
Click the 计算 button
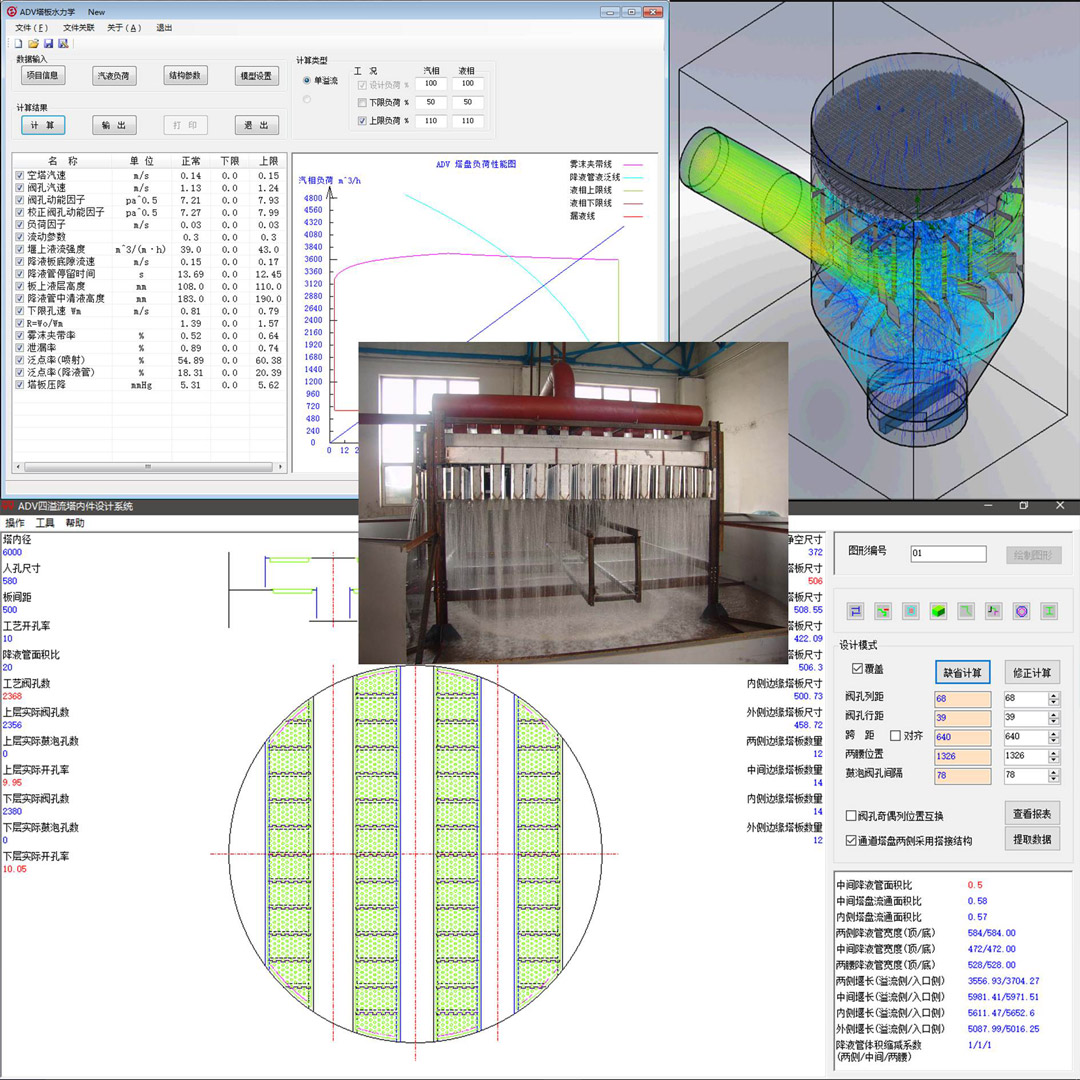pyautogui.click(x=42, y=125)
